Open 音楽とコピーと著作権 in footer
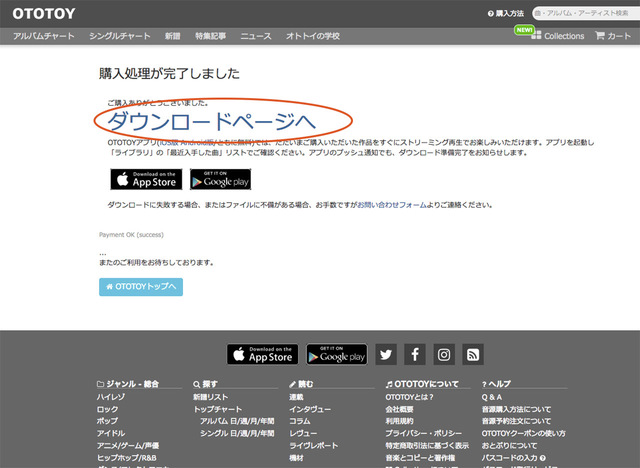The height and width of the screenshot is (468, 640). pyautogui.click(x=420, y=458)
